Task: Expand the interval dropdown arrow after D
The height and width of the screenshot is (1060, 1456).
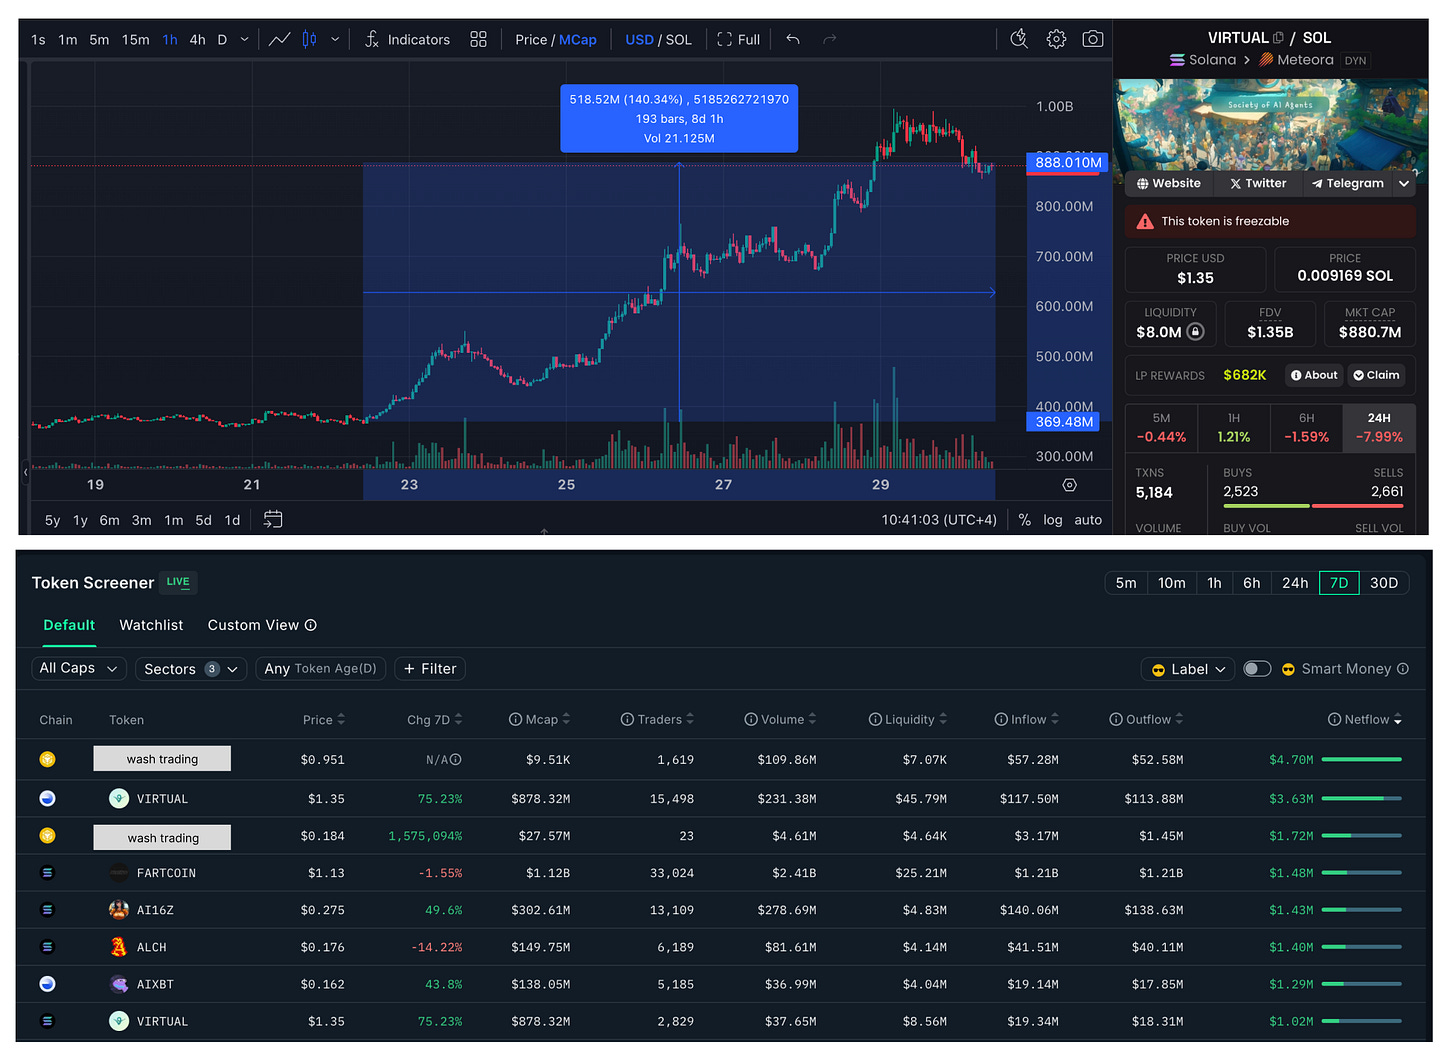Action: 244,40
